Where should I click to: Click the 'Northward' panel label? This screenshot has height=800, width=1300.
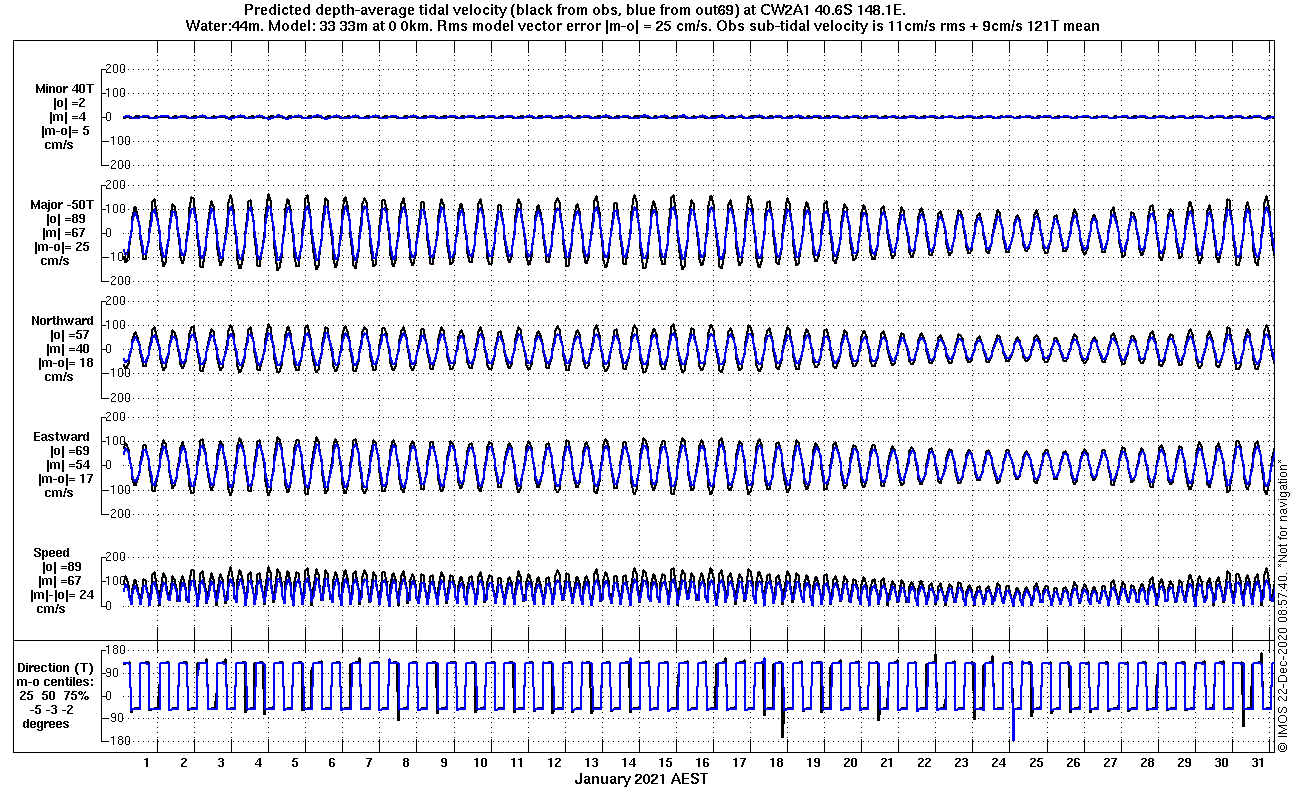(x=63, y=321)
